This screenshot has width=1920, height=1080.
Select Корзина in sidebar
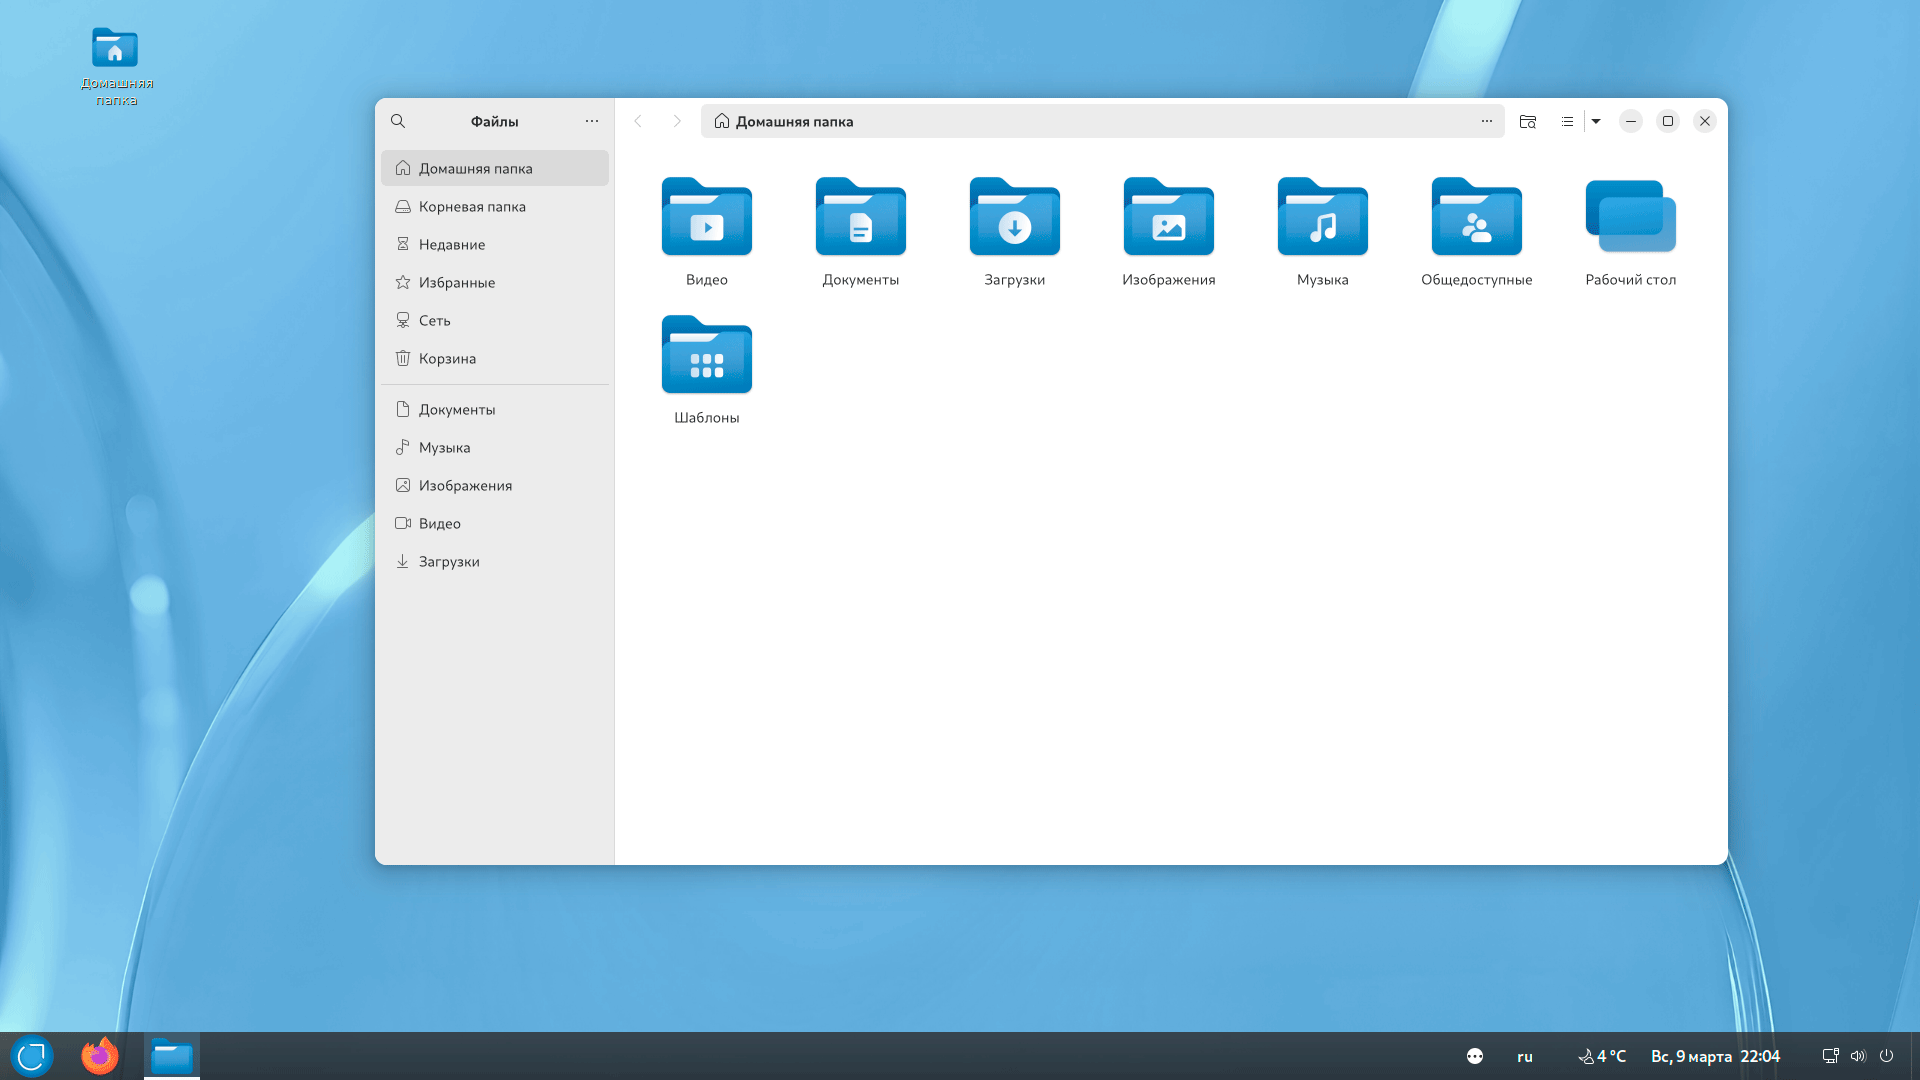tap(447, 358)
